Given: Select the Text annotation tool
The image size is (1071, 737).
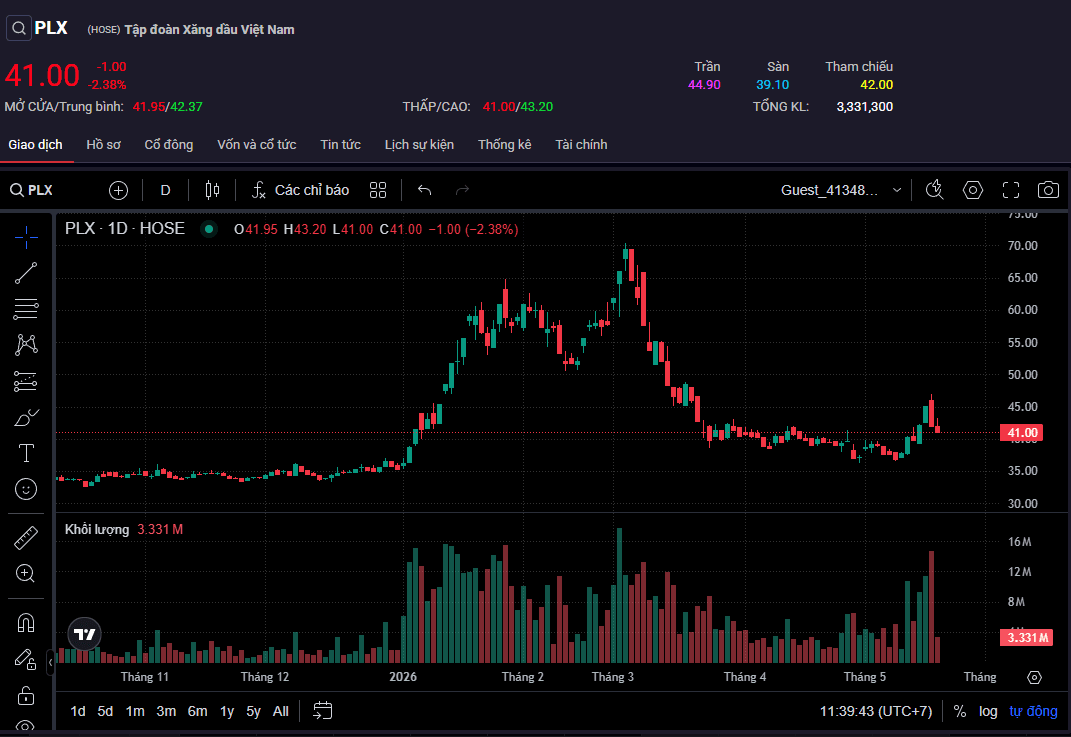Looking at the screenshot, I should 26,453.
